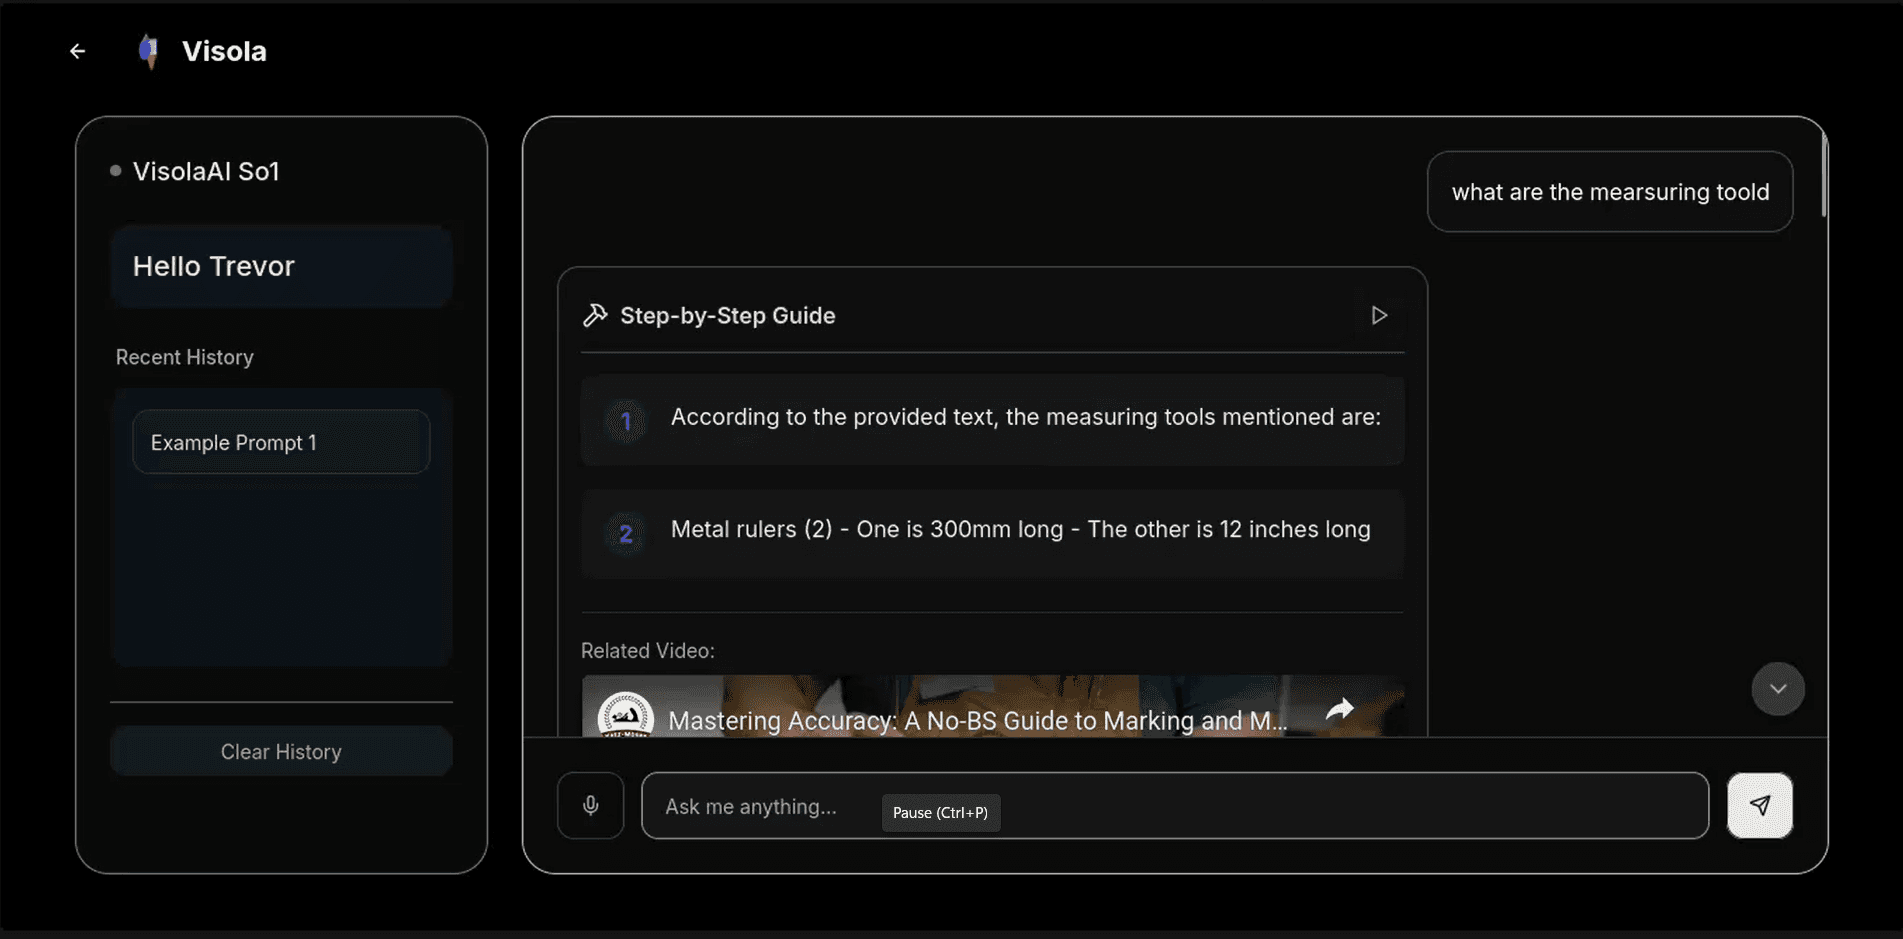This screenshot has height=939, width=1903.
Task: Share the related video via arrow icon
Action: click(1340, 709)
